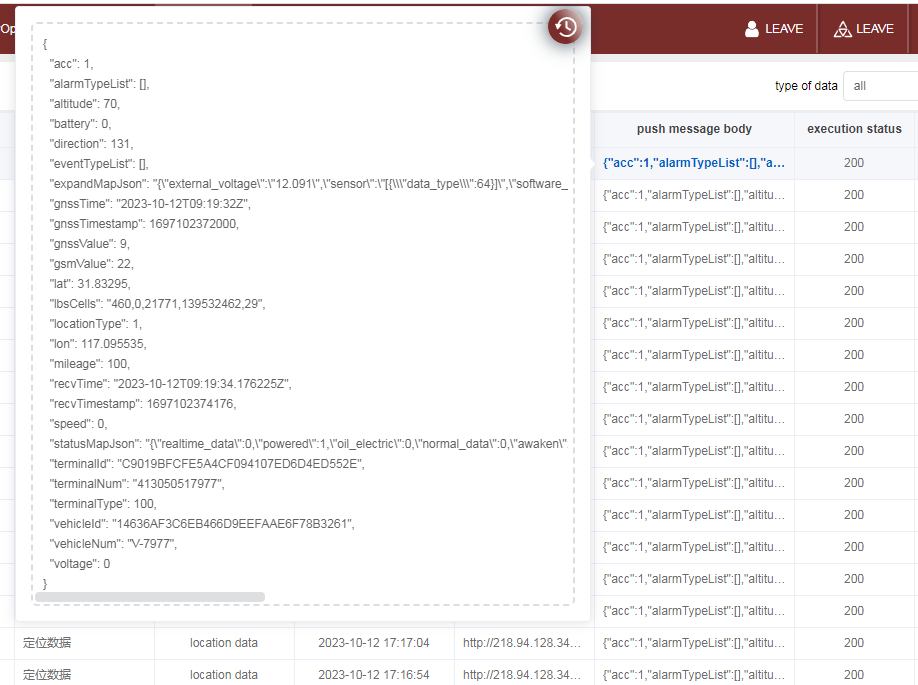This screenshot has height=685, width=918.
Task: Select the 定位数据 cell in the 17:16:54 row
Action: click(x=47, y=675)
